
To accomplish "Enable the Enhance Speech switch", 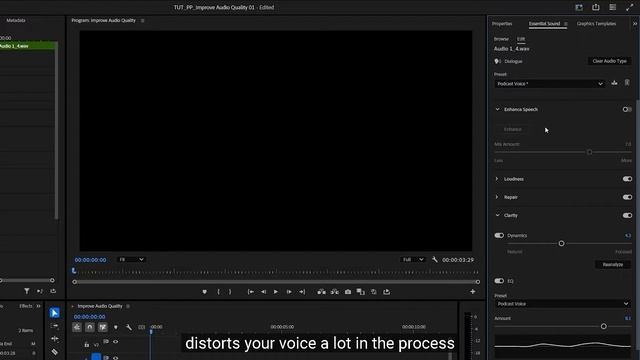I will click(x=627, y=109).
